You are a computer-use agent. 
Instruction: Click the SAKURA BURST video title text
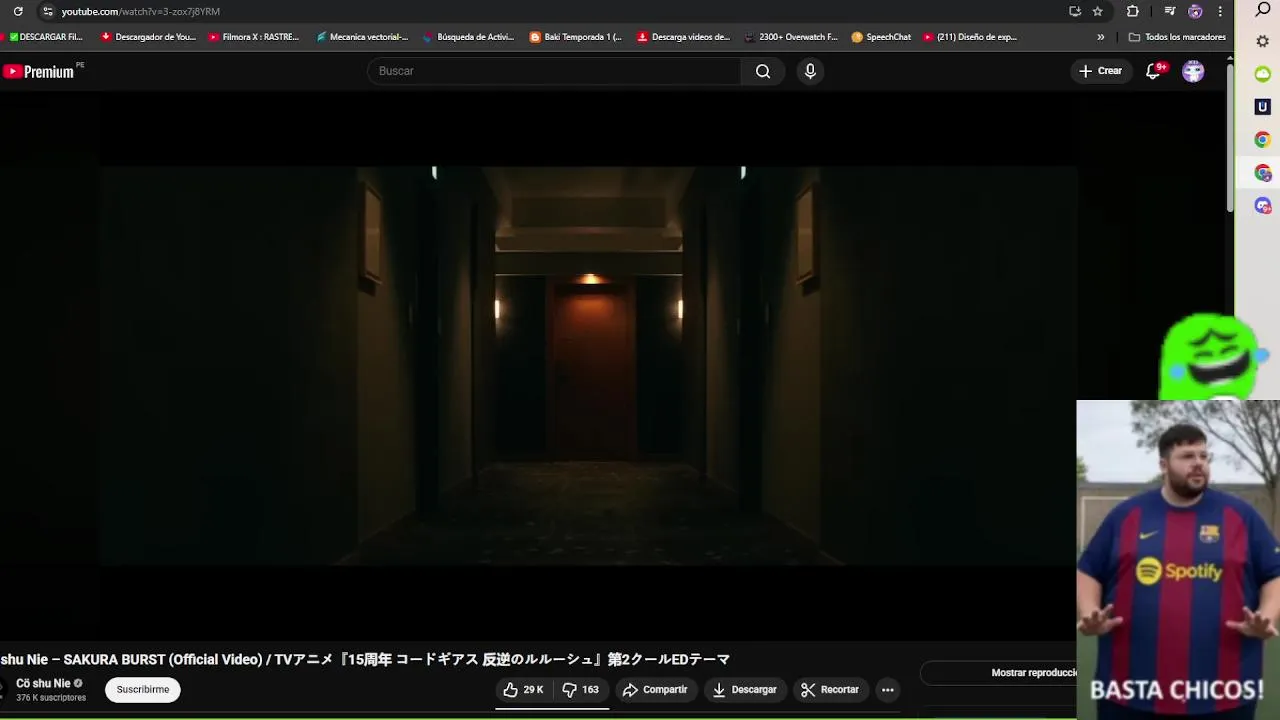click(x=365, y=660)
